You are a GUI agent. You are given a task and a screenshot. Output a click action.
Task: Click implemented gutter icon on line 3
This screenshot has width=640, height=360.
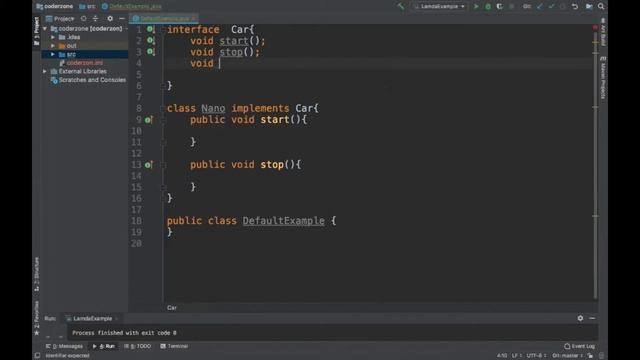click(151, 52)
